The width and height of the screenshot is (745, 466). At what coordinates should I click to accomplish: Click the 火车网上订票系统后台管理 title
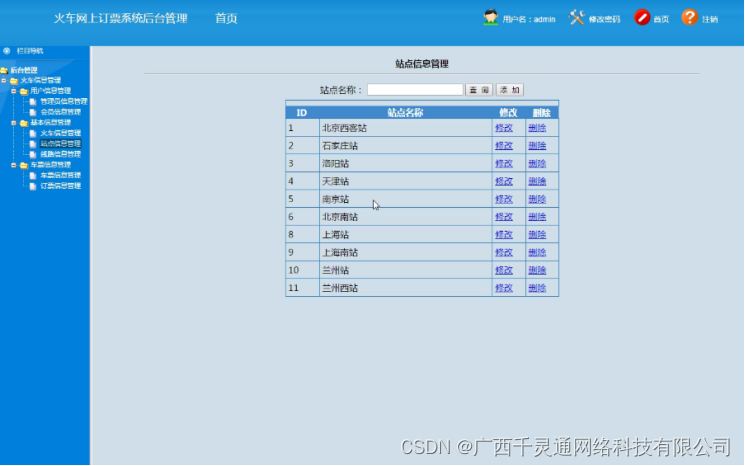(x=120, y=19)
